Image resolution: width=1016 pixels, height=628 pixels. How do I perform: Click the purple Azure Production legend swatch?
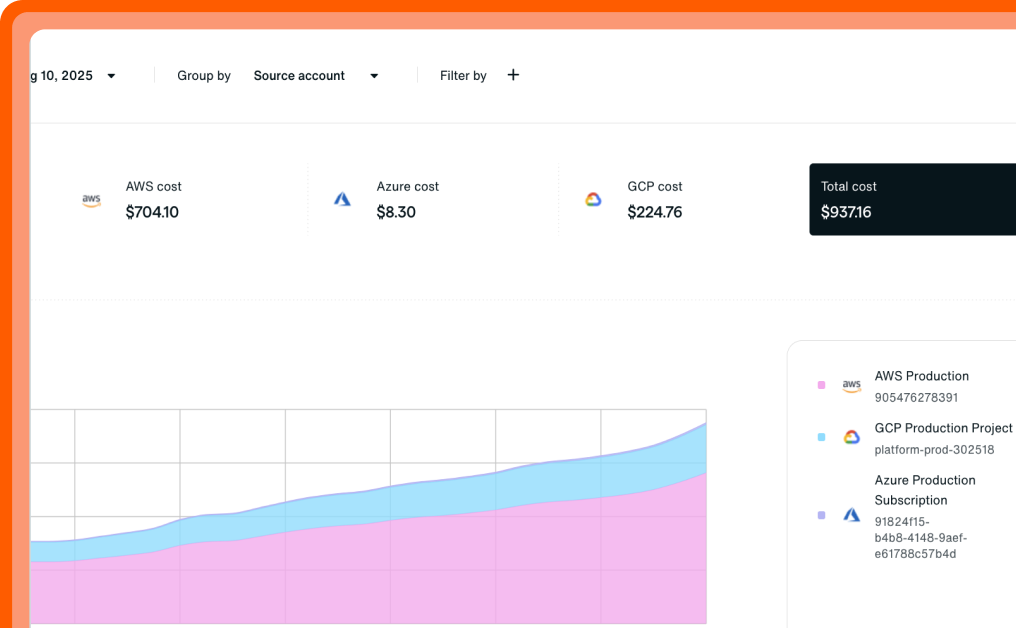click(822, 515)
